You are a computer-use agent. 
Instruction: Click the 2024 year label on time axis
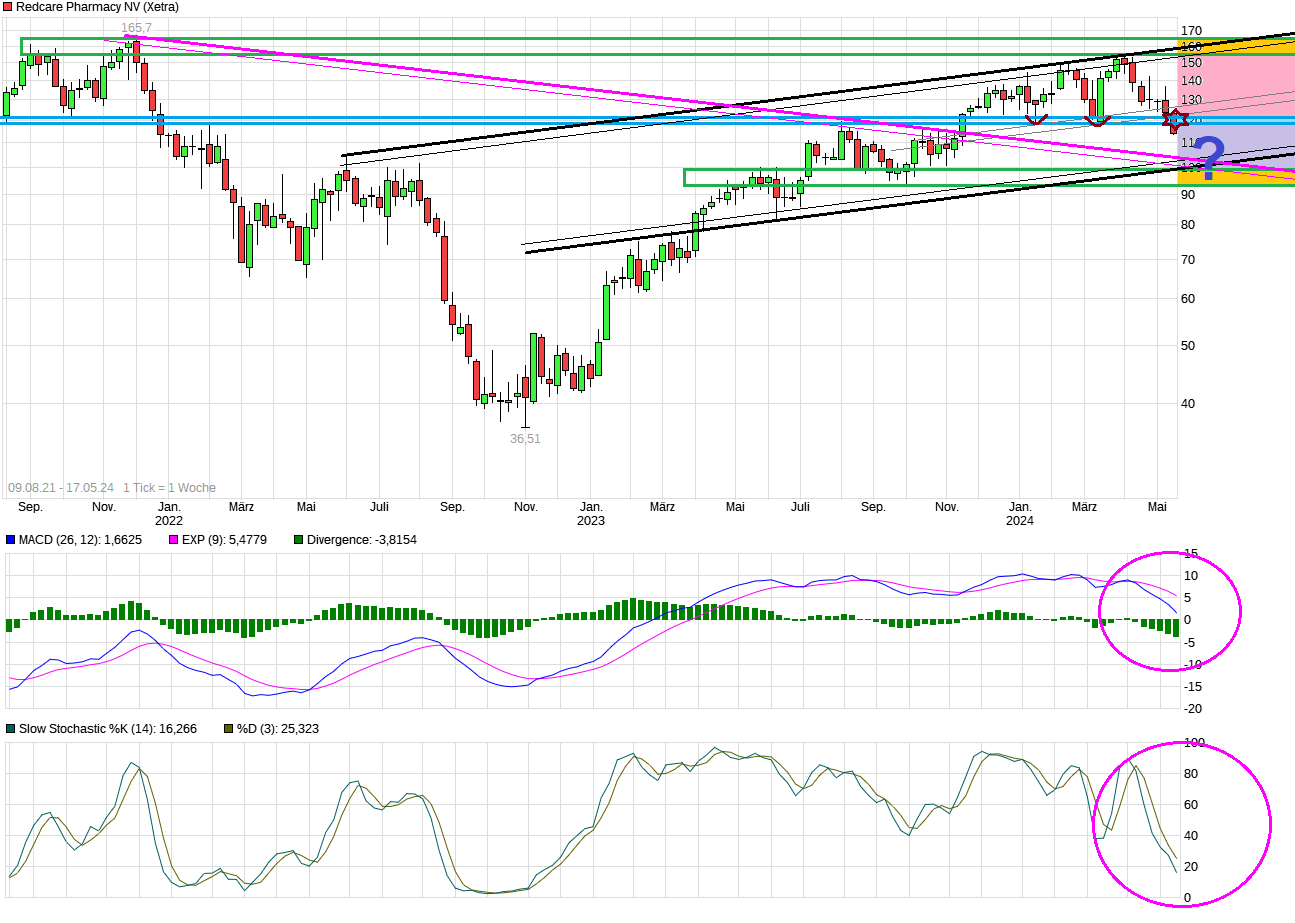1019,521
